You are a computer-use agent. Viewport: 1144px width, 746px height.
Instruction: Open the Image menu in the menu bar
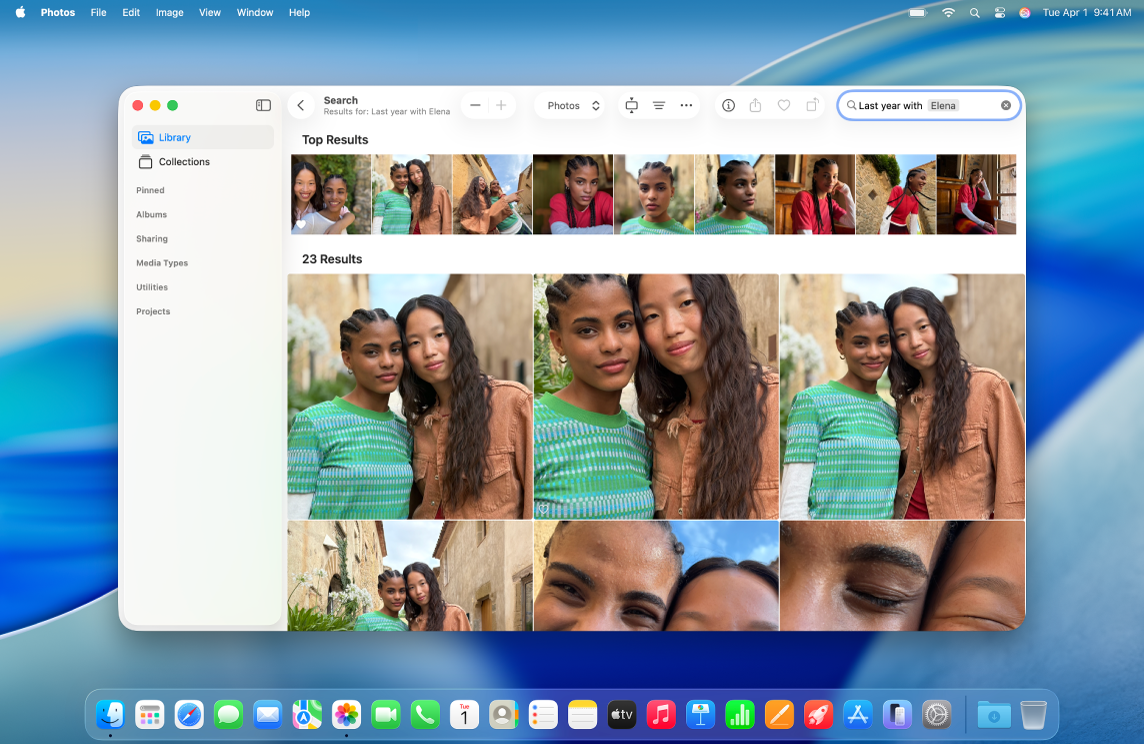169,13
